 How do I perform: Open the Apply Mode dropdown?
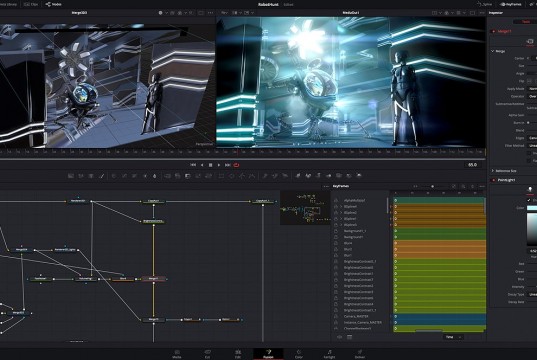pos(532,89)
